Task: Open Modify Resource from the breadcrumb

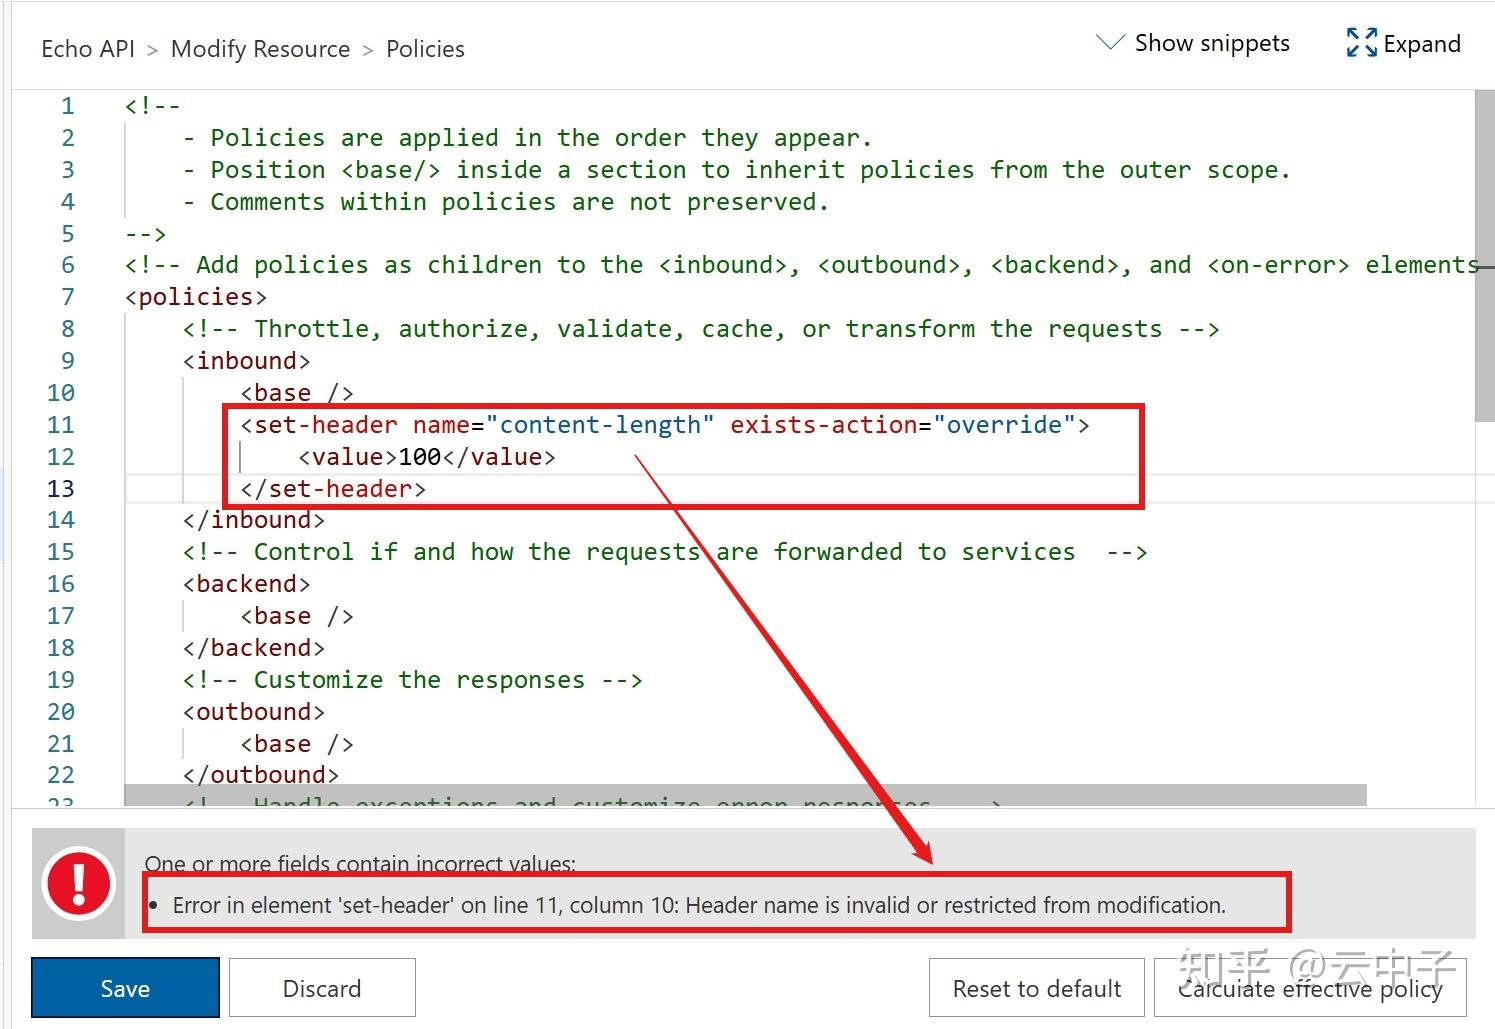Action: click(x=260, y=48)
